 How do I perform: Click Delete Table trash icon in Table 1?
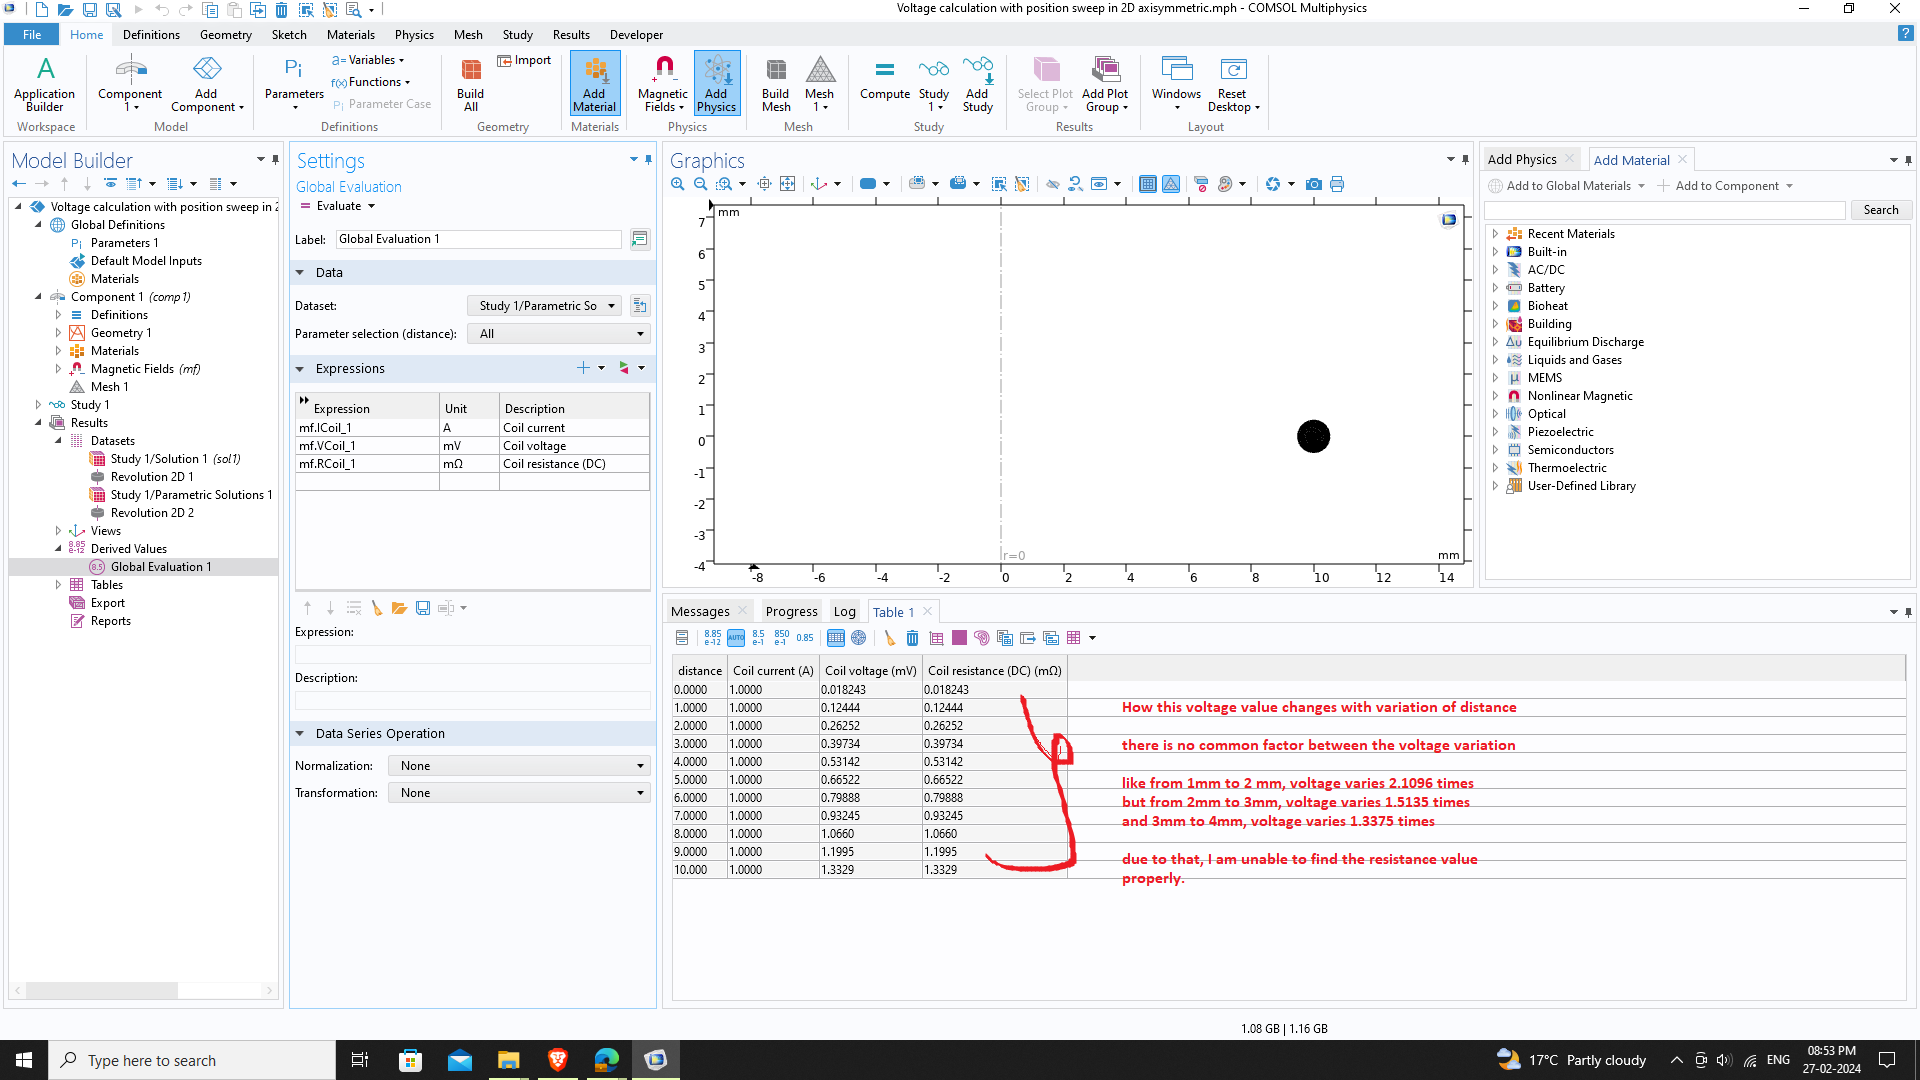point(912,638)
